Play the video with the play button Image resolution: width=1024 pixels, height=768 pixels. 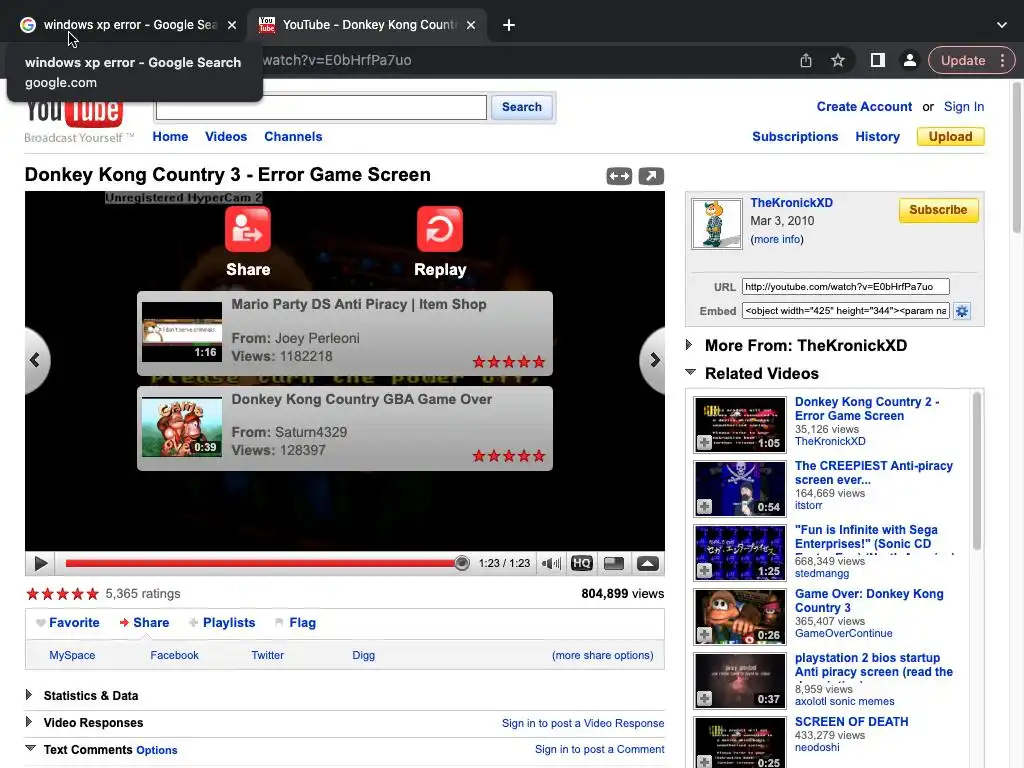40,564
